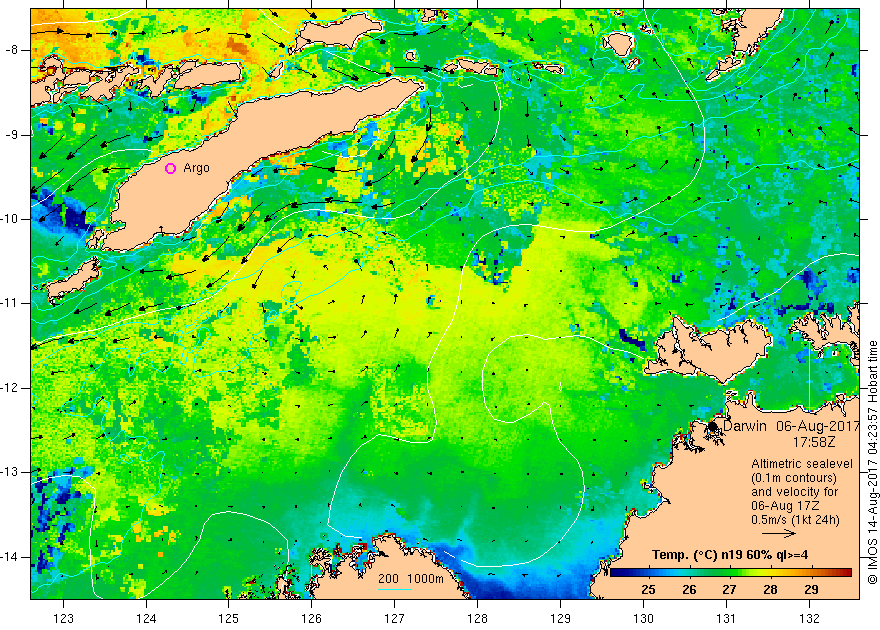Click colorbar label '26'
This screenshot has width=880, height=630.
coord(689,590)
